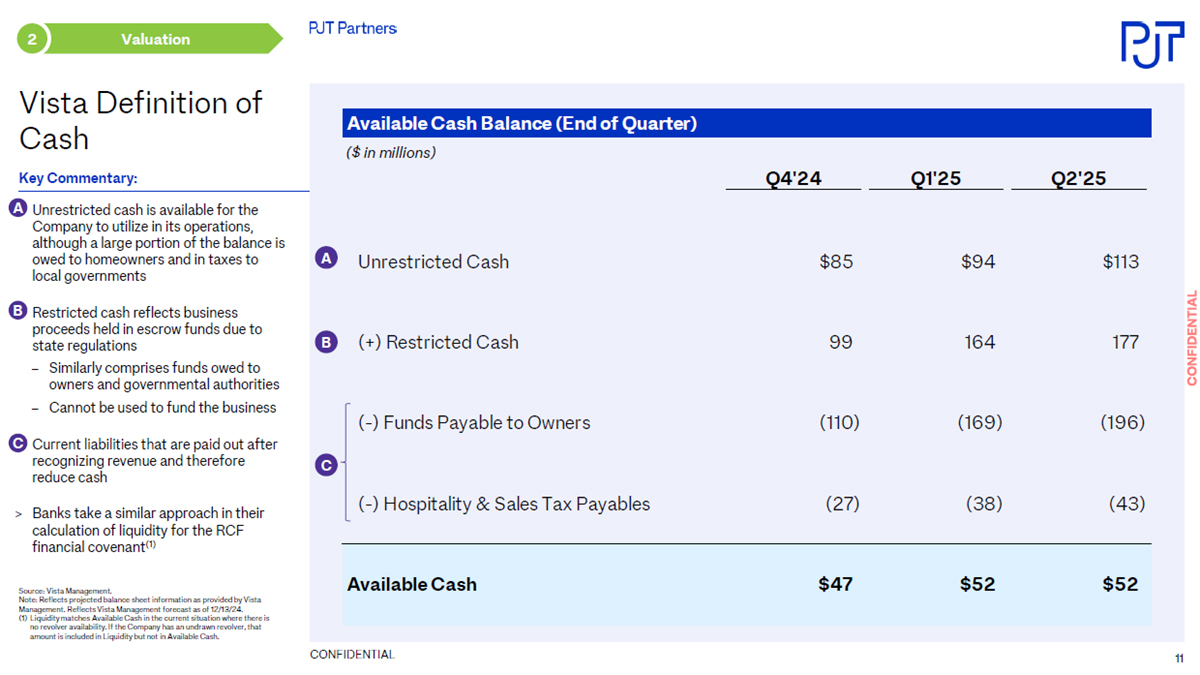This screenshot has height=675, width=1200.
Task: Select the C badge in Key Commentary
Action: [18, 443]
